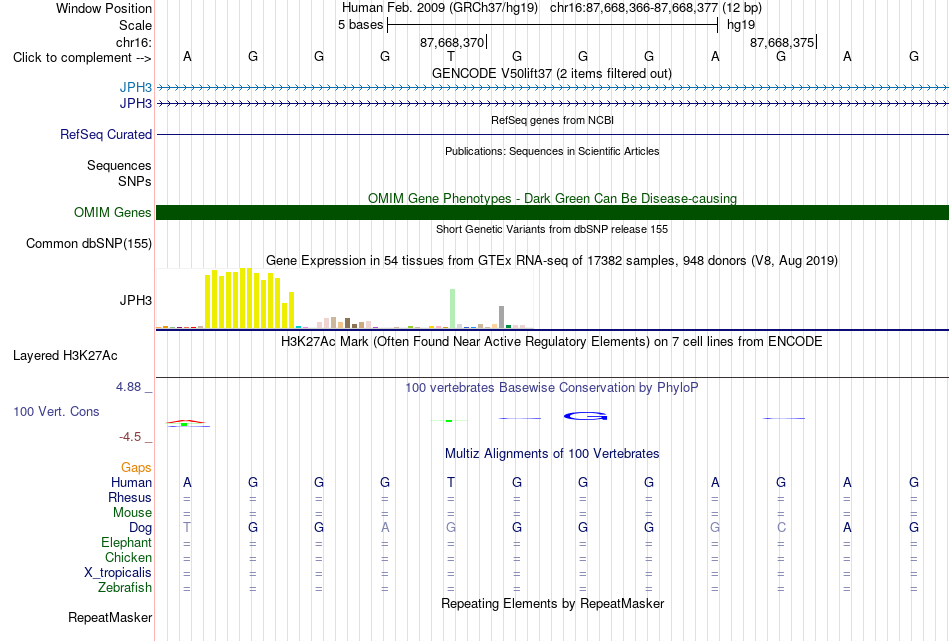Click 'Multiz Alignments of 100 Vertebrates' title
The image size is (950, 641).
(x=552, y=454)
